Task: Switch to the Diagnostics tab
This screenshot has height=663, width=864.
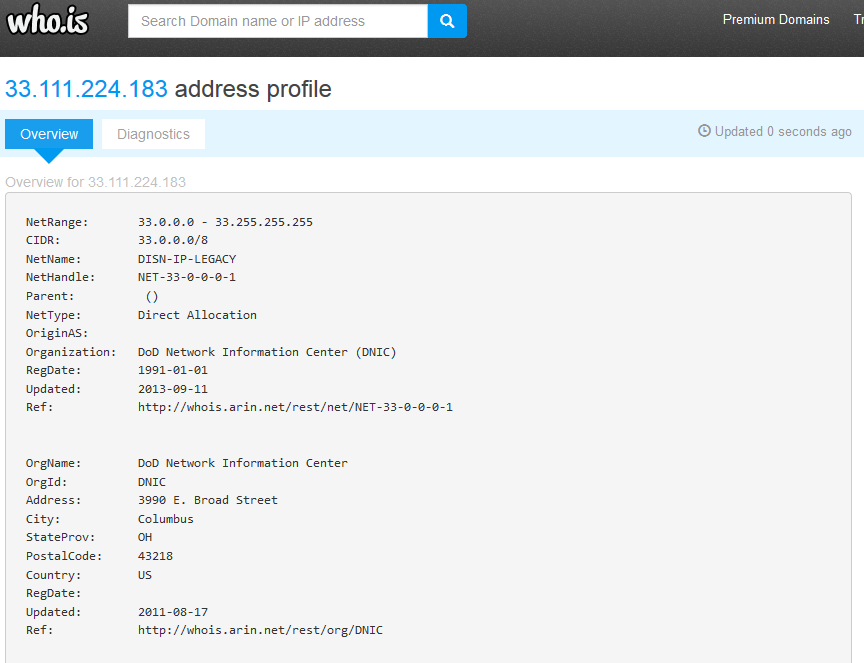Action: [153, 134]
